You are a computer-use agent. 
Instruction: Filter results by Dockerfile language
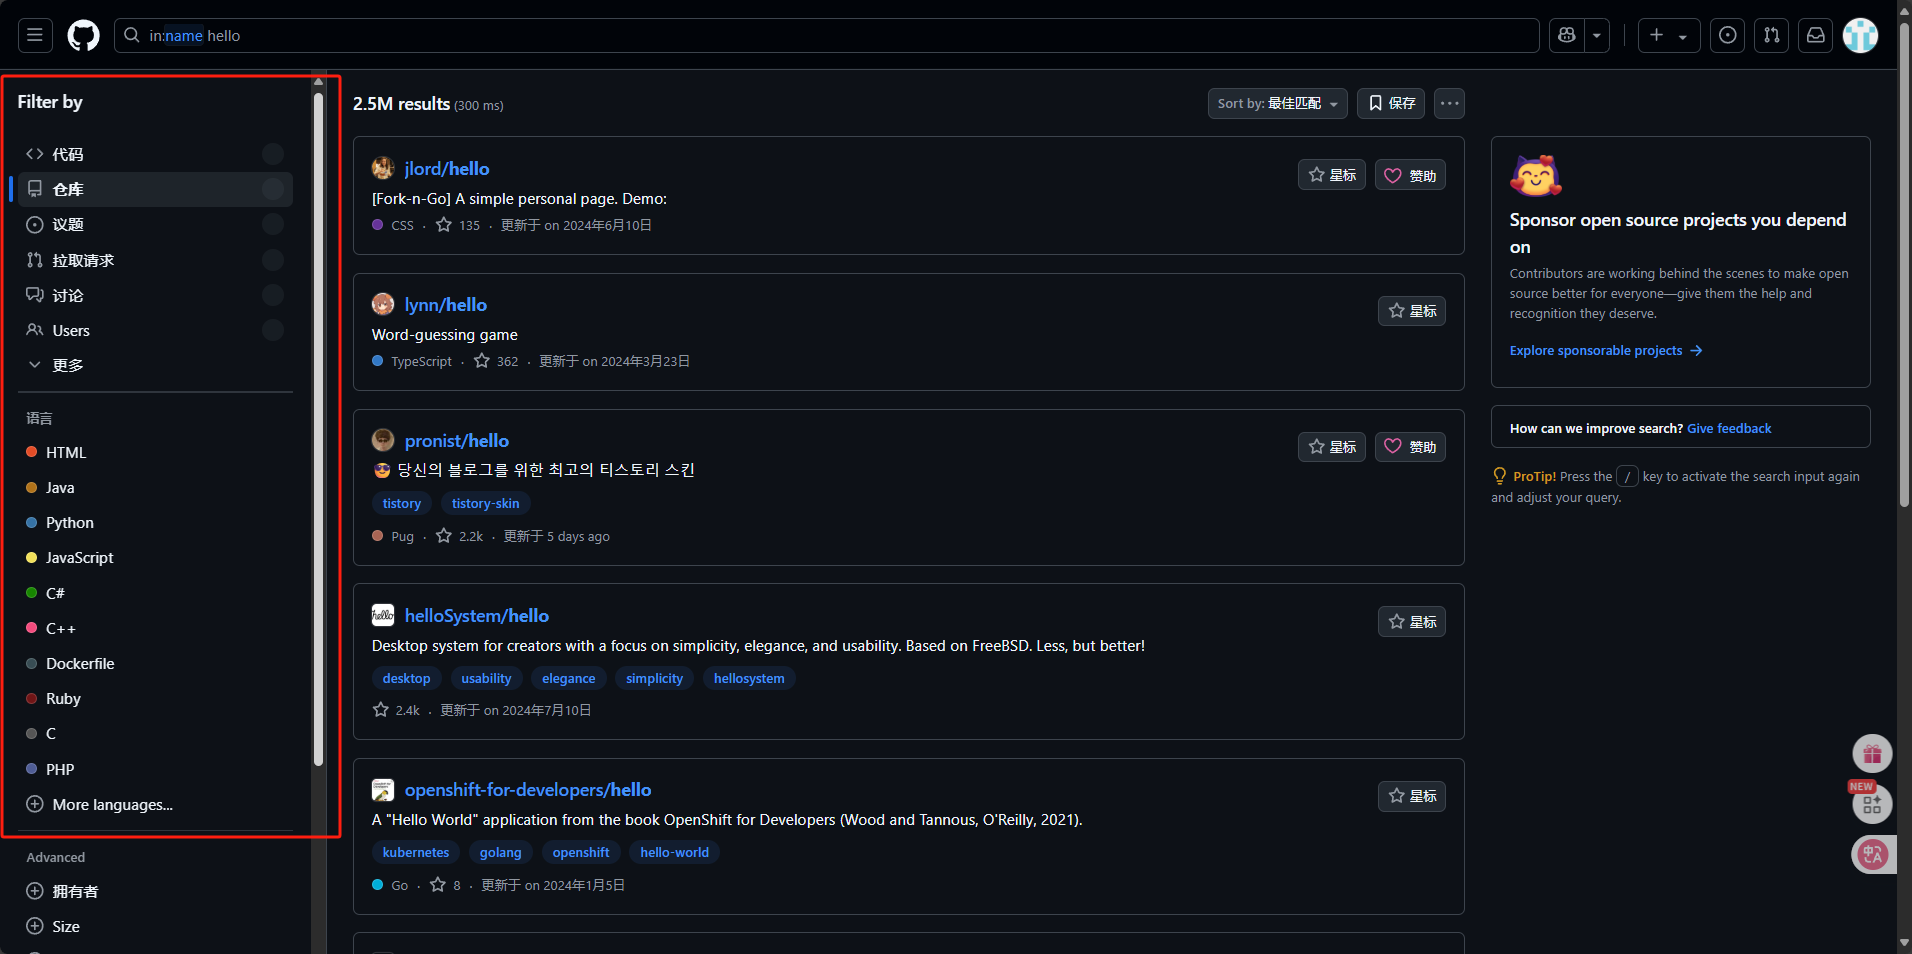(155, 663)
